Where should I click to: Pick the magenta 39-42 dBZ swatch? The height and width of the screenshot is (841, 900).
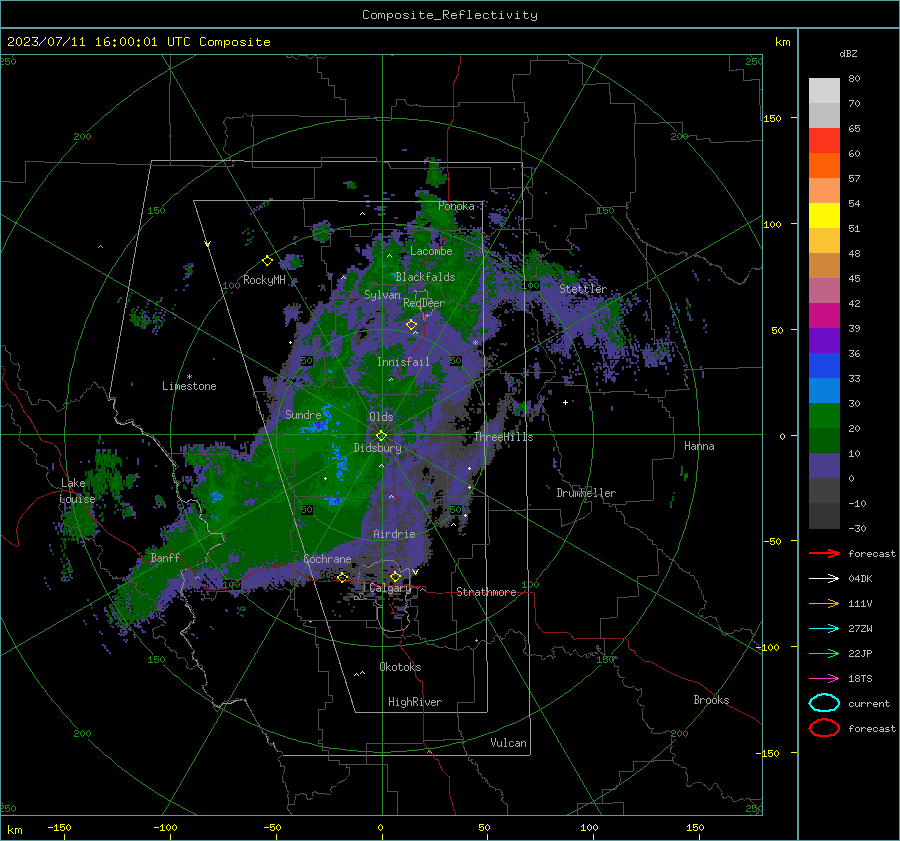824,315
